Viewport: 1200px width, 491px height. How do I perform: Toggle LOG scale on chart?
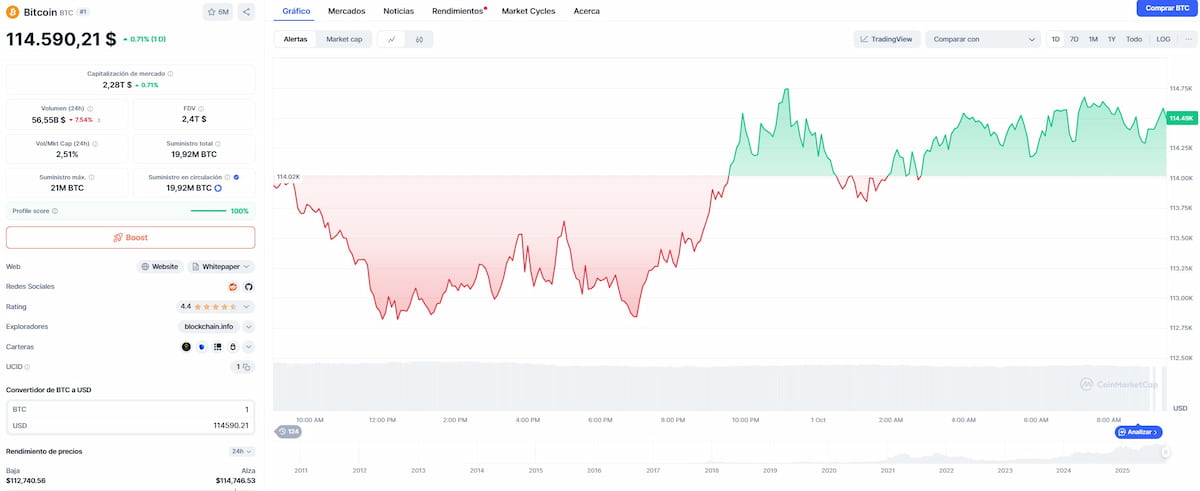pos(1163,40)
